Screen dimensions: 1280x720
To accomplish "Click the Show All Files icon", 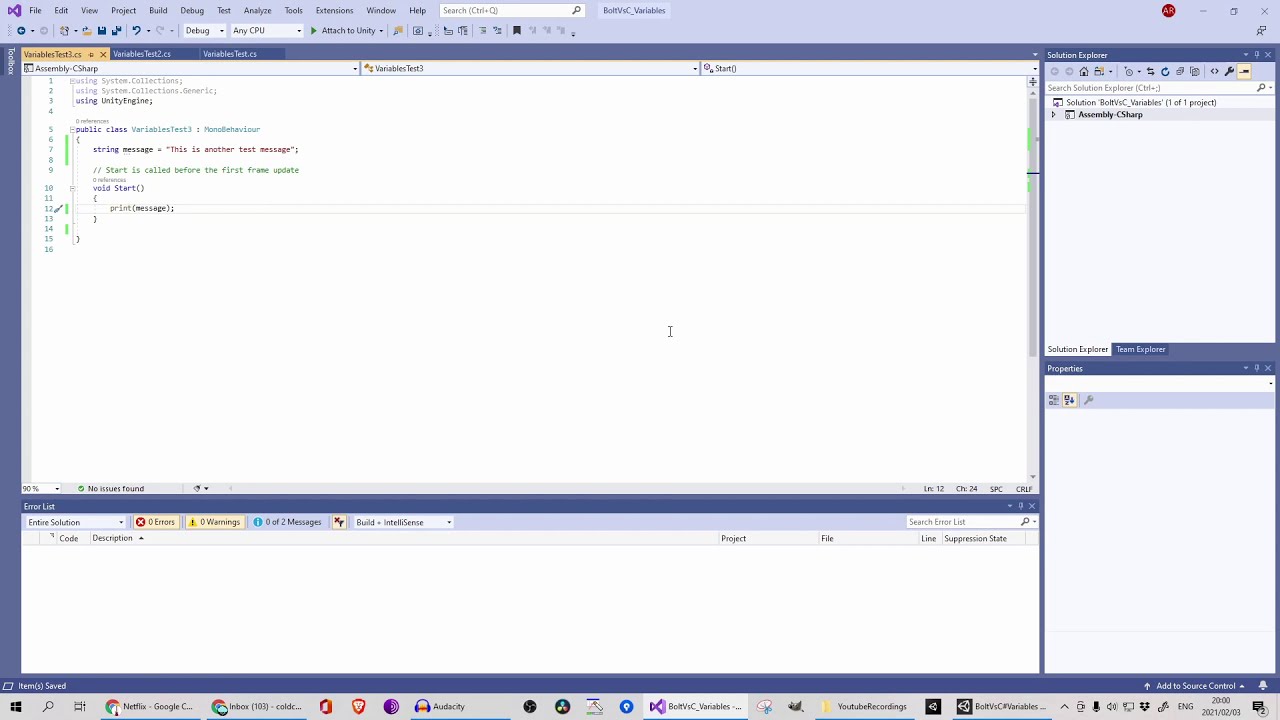I will [1195, 72].
